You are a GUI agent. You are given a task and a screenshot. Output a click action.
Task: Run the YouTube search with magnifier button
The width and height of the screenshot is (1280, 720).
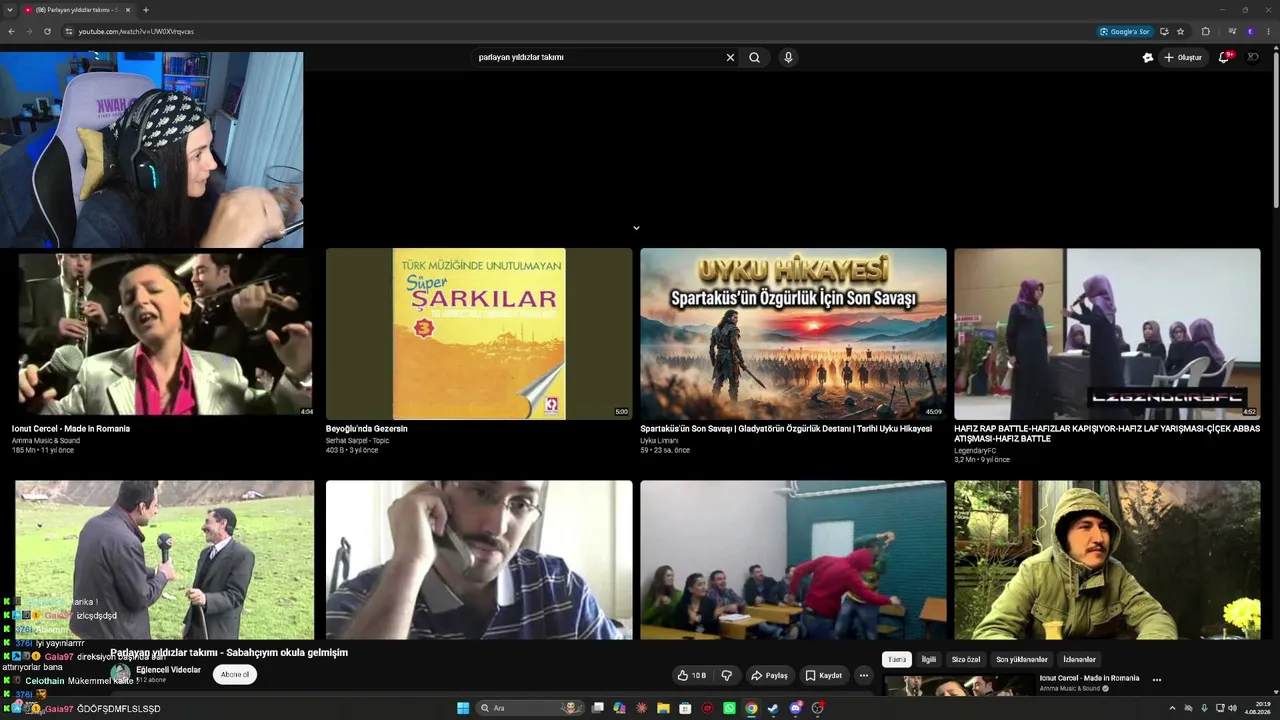tap(754, 57)
